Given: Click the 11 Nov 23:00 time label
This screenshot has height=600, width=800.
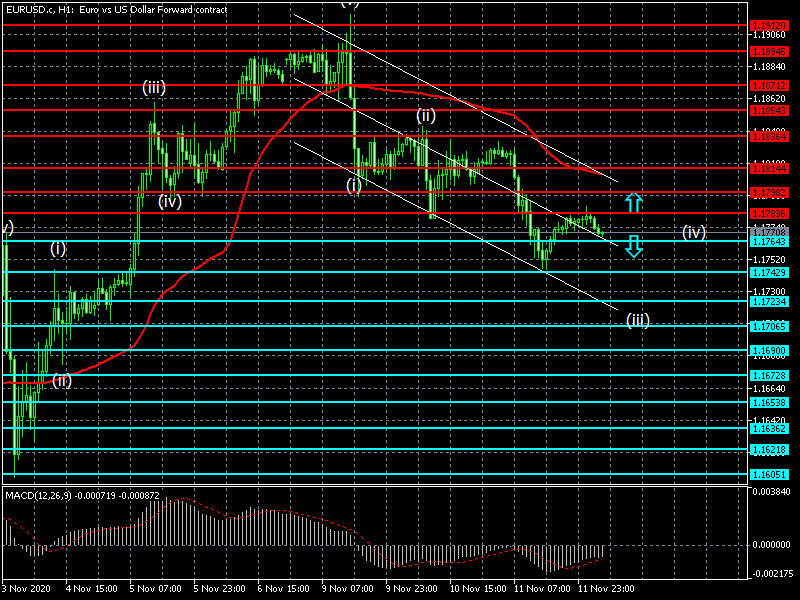Looking at the screenshot, I should click(606, 588).
